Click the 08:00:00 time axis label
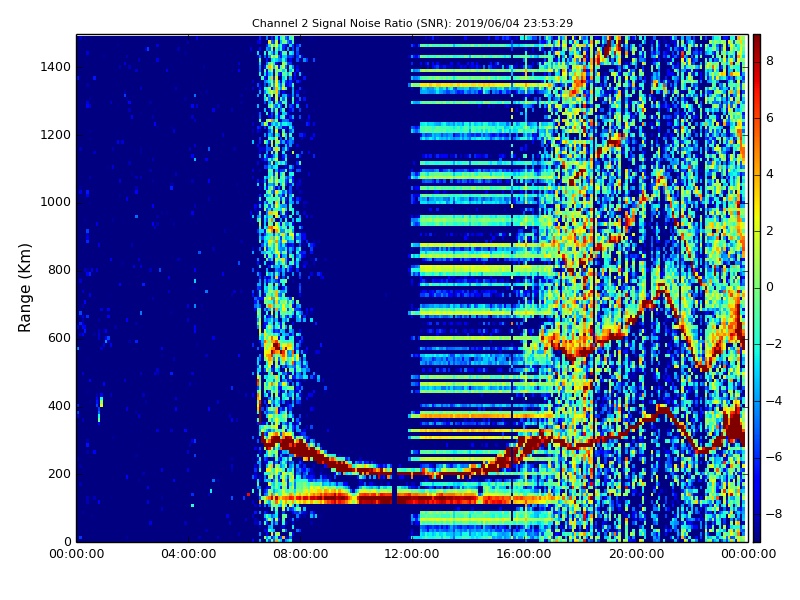Image resolution: width=800 pixels, height=600 pixels. tap(301, 554)
